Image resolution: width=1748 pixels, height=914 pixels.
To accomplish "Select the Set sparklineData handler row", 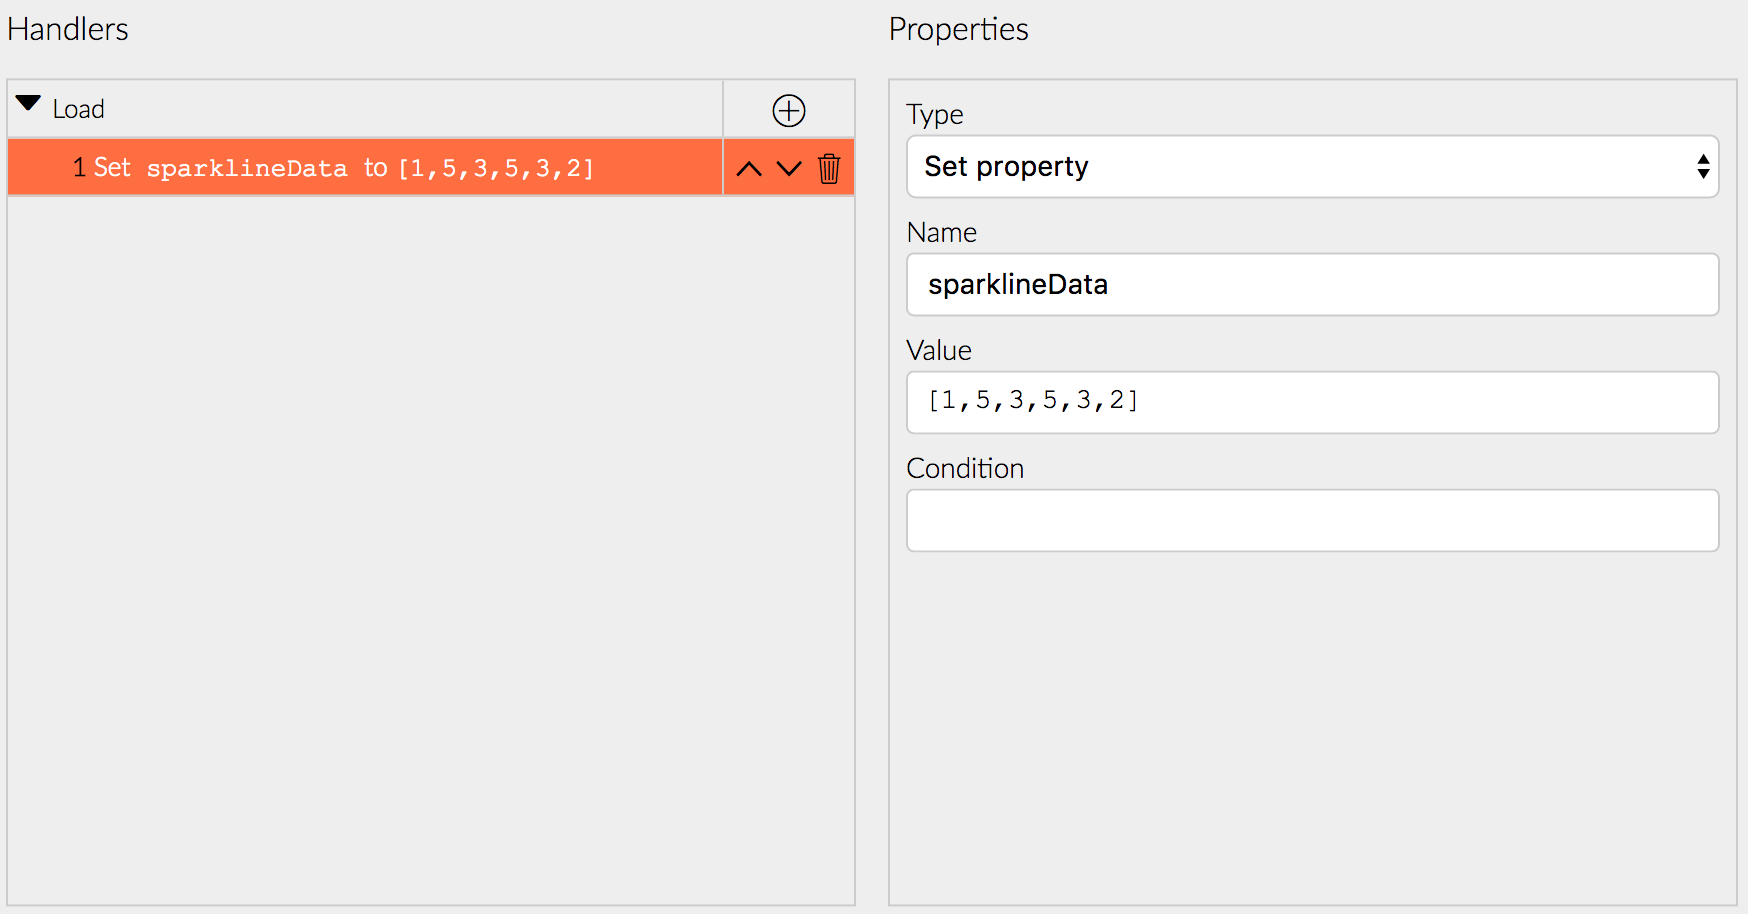I will click(365, 167).
